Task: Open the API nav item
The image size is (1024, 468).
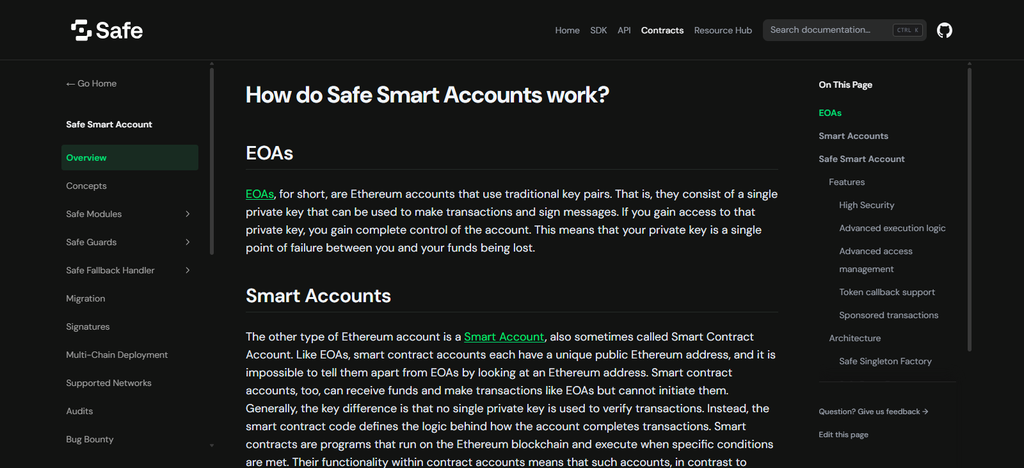Action: tap(624, 30)
